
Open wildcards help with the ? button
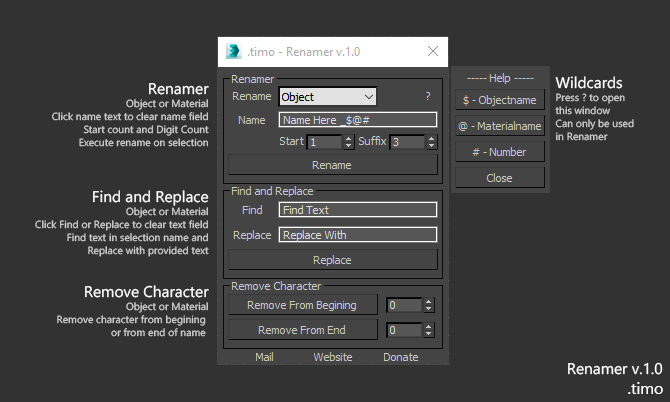coord(428,96)
